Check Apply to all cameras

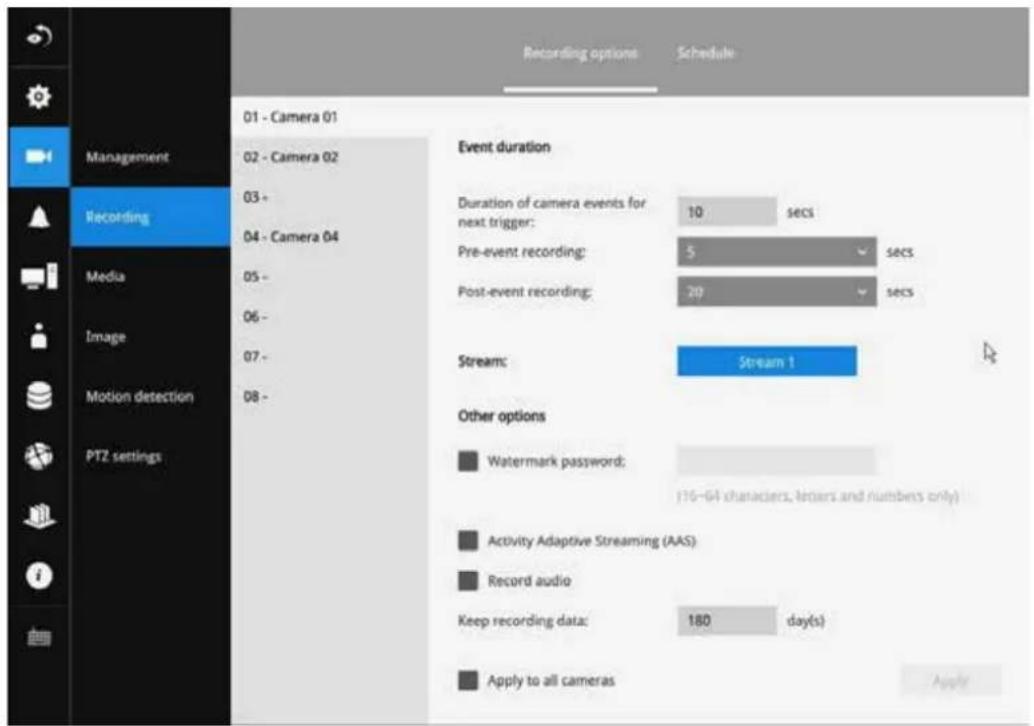click(468, 681)
